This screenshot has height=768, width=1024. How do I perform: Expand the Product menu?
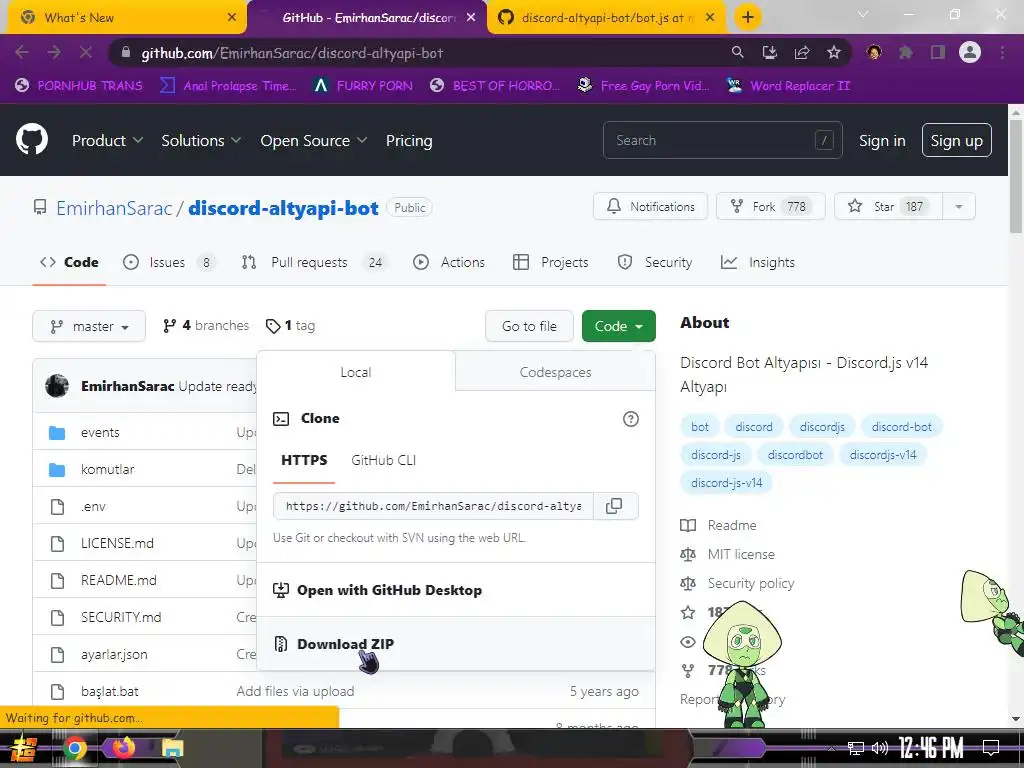107,140
